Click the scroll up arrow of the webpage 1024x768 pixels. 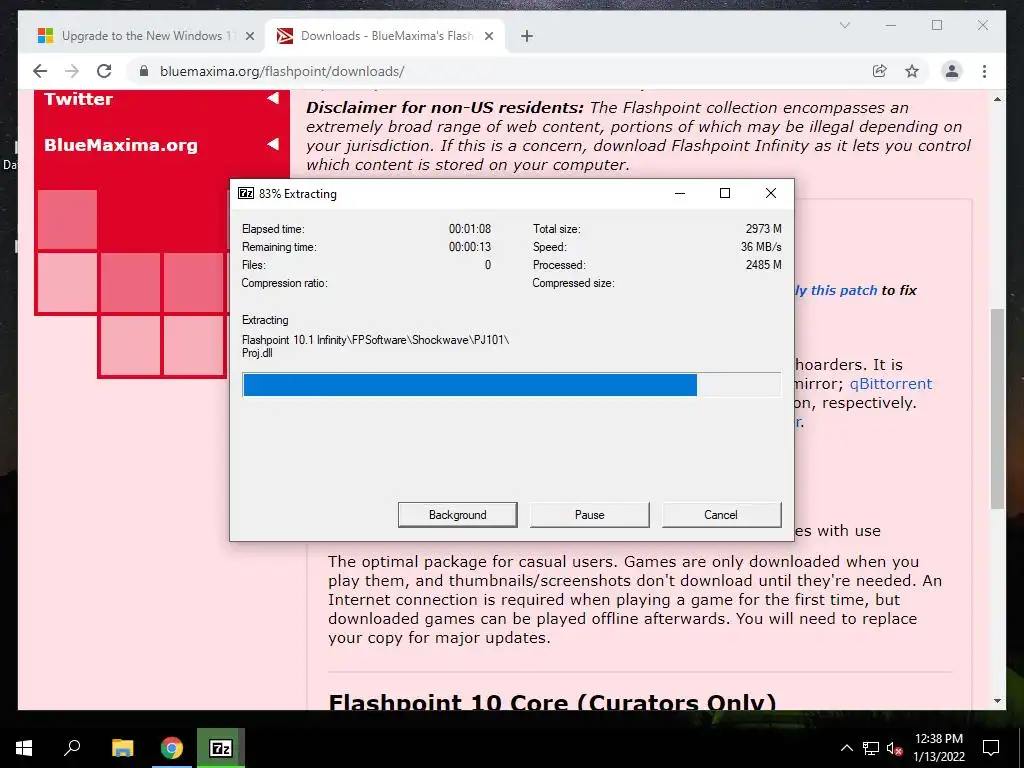click(997, 100)
